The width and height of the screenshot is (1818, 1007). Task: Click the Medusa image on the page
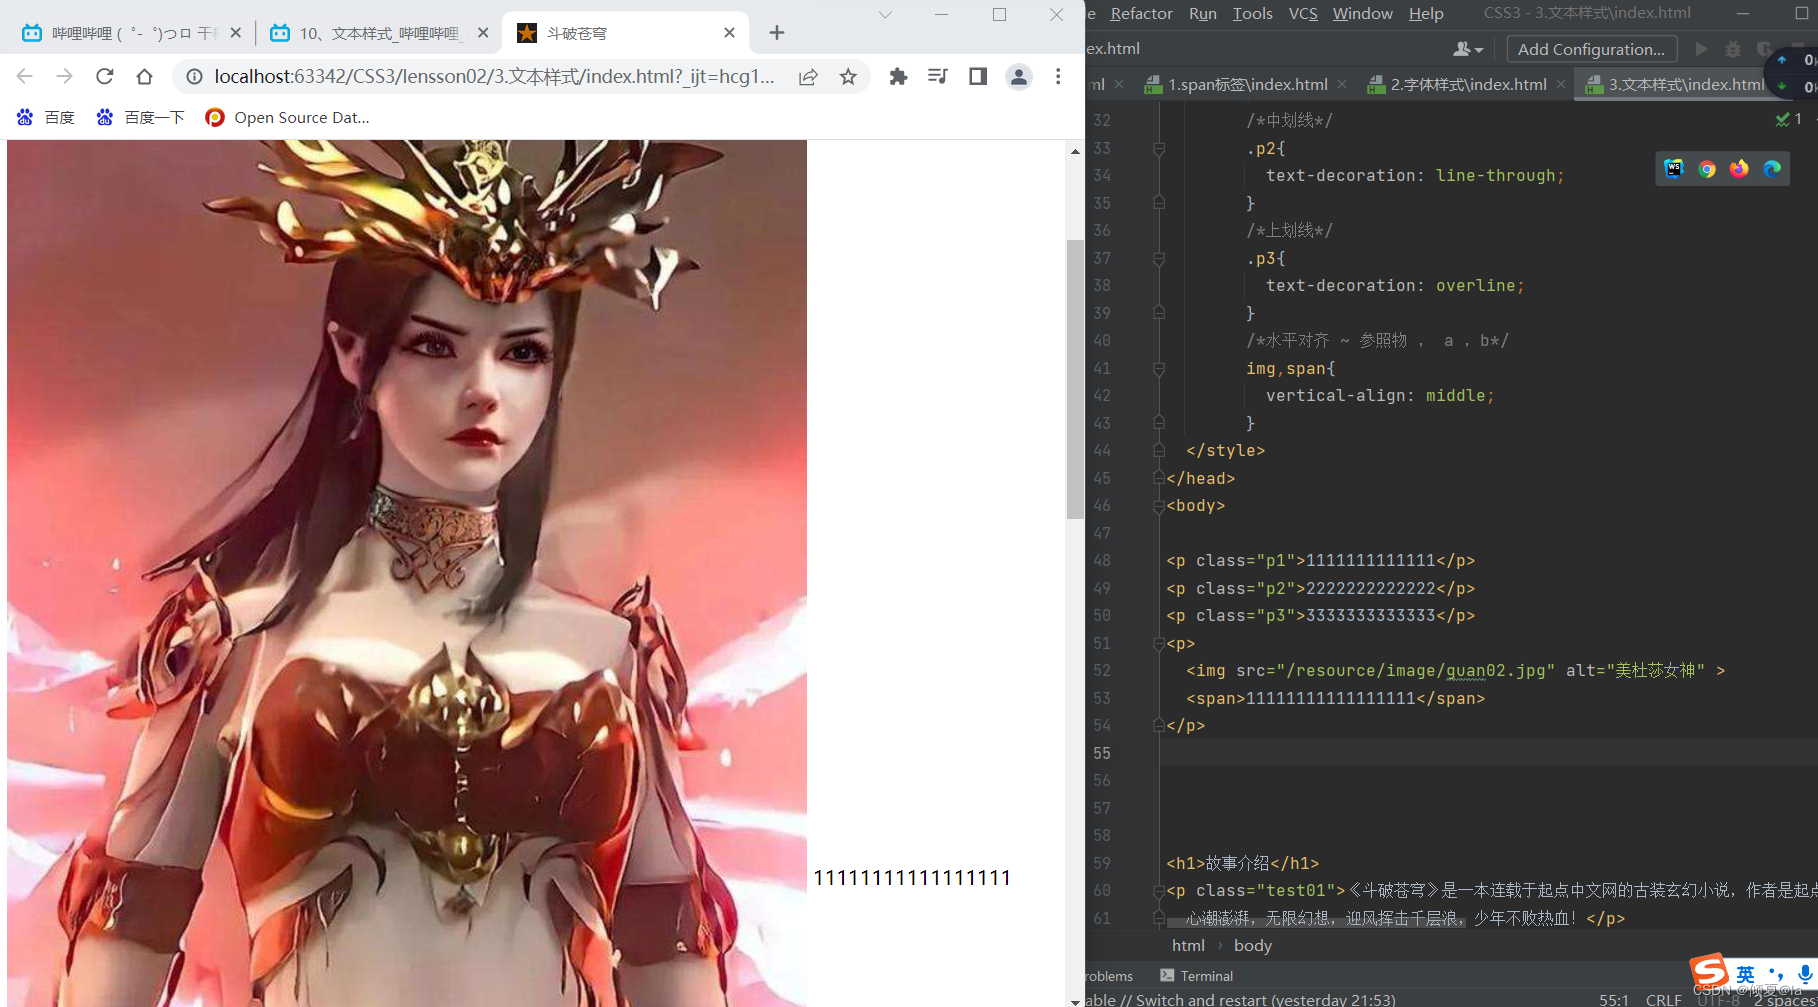click(407, 572)
